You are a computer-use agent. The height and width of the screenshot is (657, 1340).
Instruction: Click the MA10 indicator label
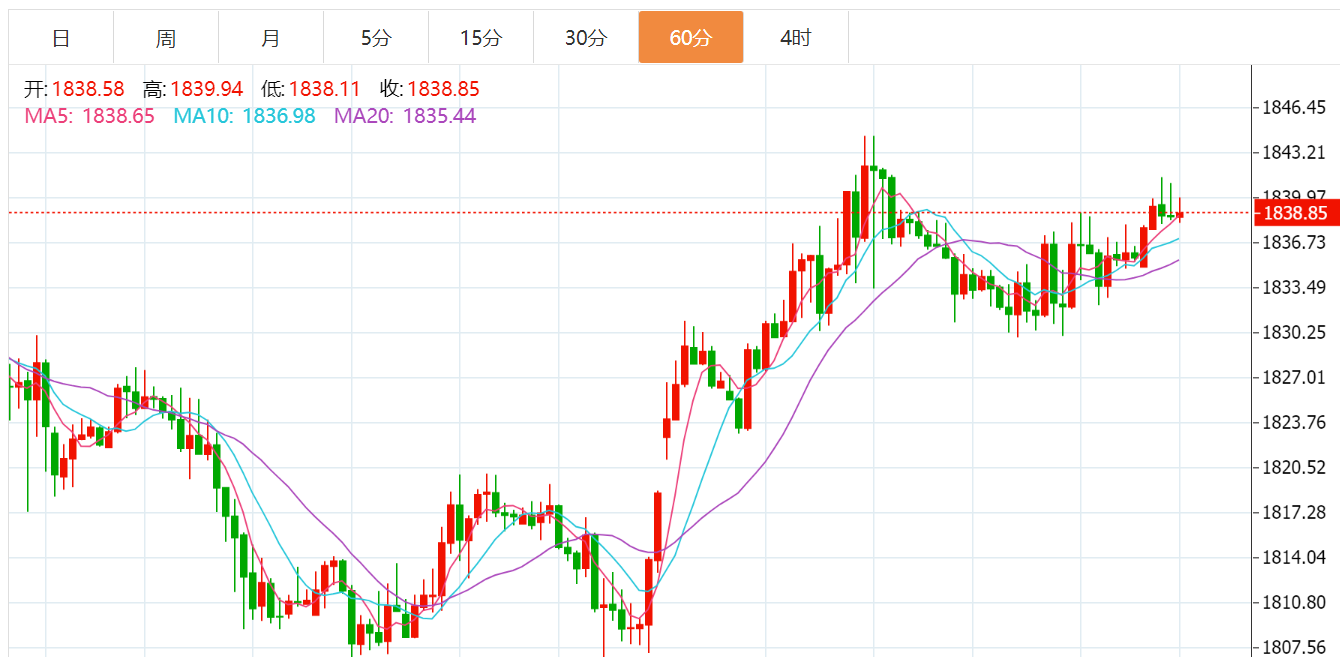pyautogui.click(x=244, y=116)
